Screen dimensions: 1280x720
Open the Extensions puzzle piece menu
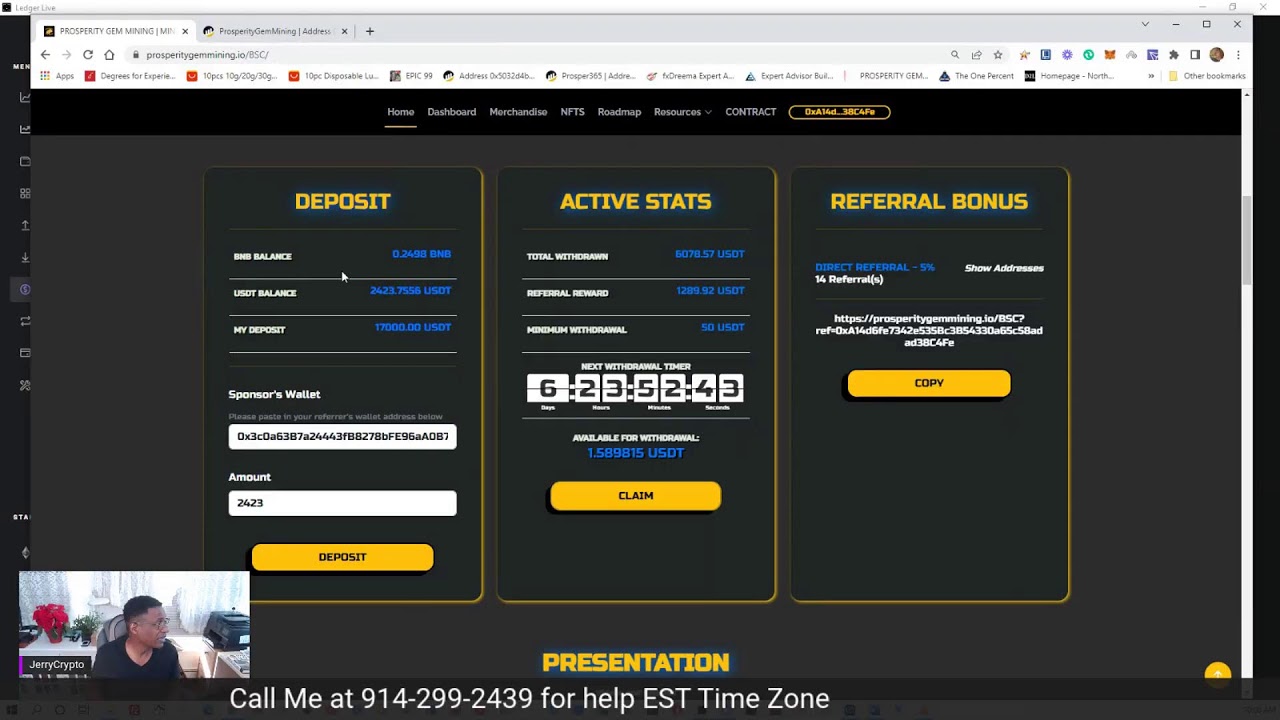(1174, 55)
